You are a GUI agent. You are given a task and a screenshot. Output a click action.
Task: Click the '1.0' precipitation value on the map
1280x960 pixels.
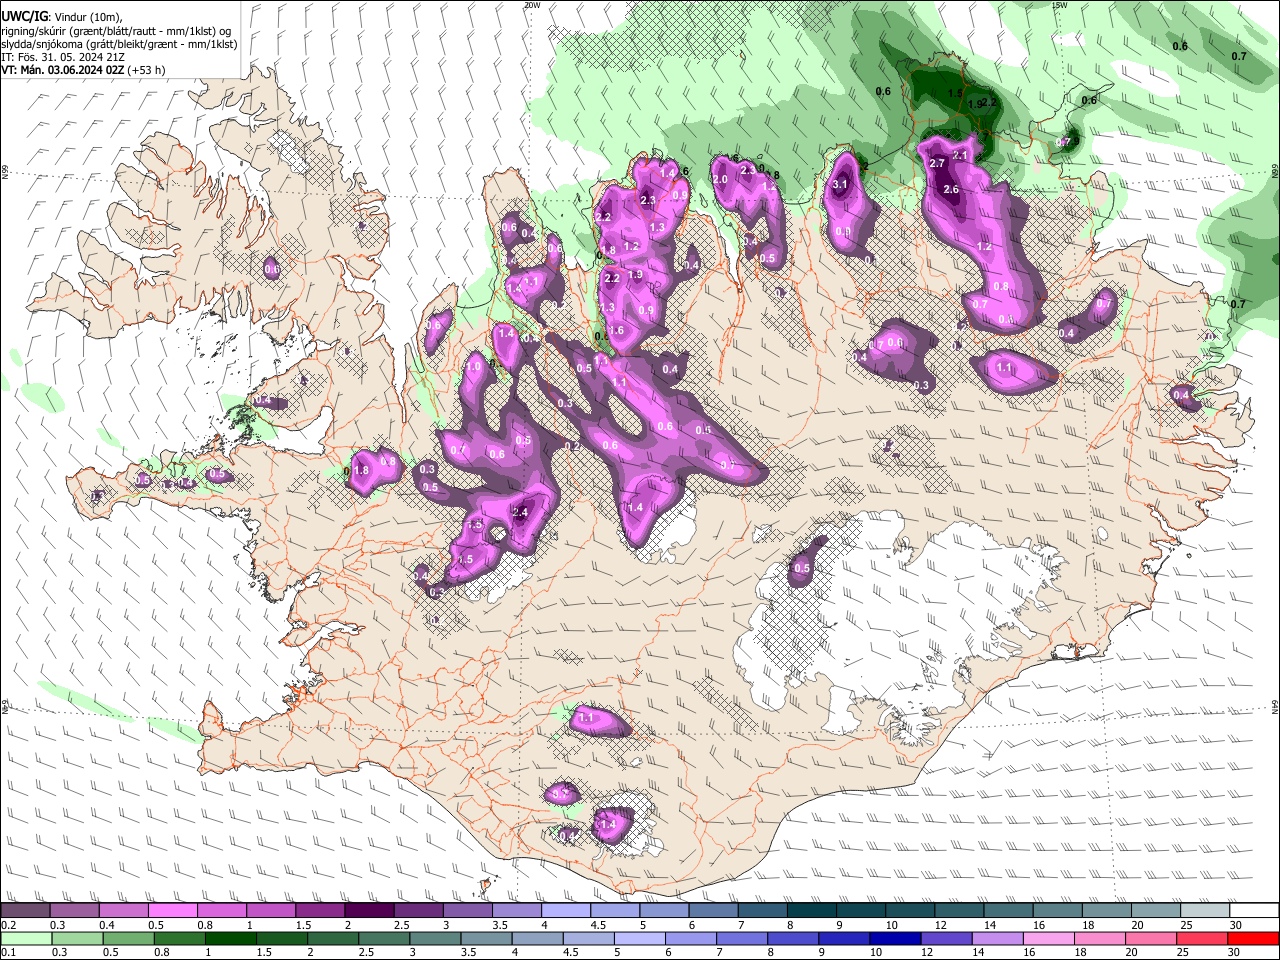coord(473,367)
